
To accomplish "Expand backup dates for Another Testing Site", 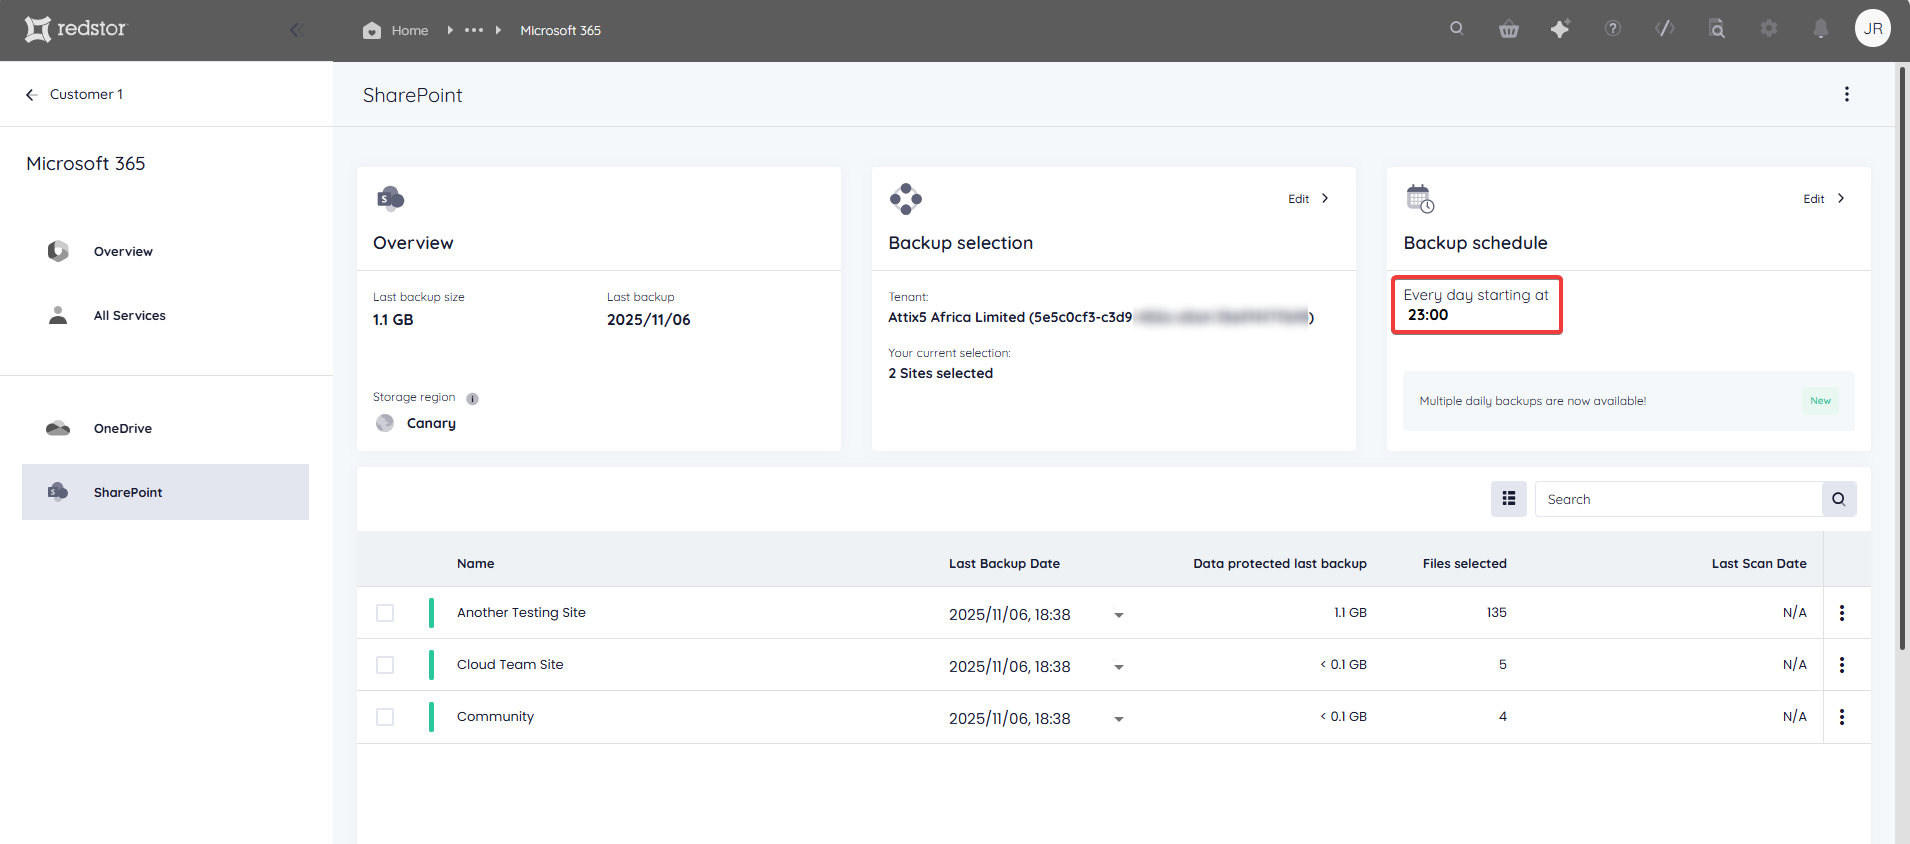I will pos(1119,615).
